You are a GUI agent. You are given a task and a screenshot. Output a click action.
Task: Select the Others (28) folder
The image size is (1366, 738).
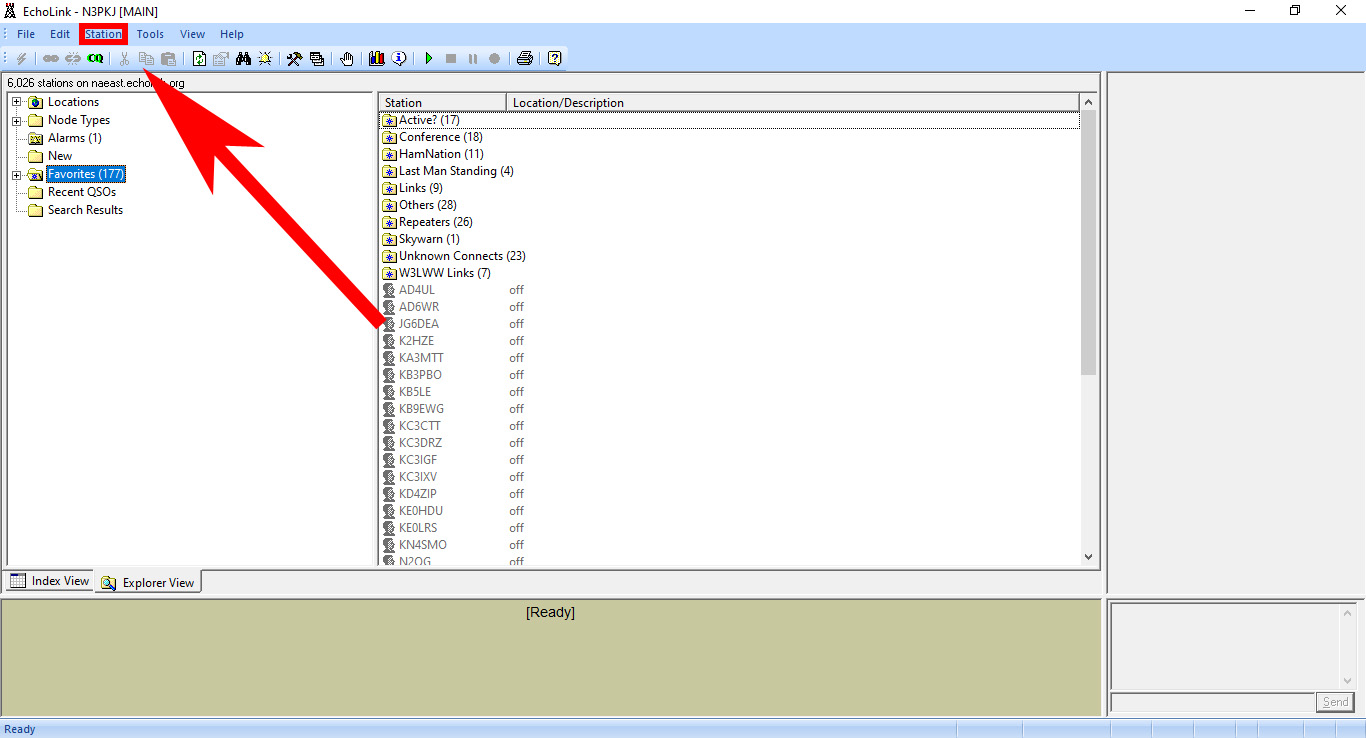tap(428, 205)
